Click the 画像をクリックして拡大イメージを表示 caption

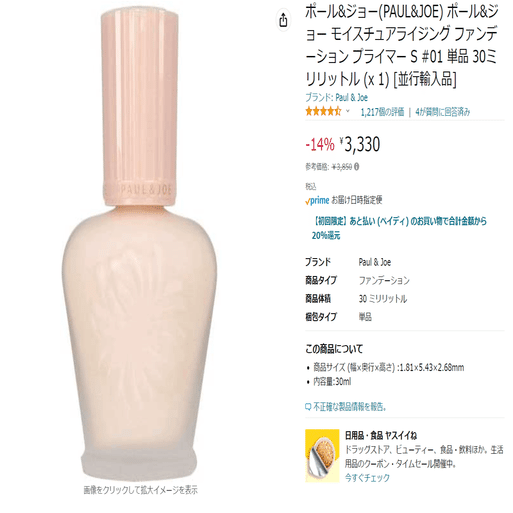(x=140, y=490)
